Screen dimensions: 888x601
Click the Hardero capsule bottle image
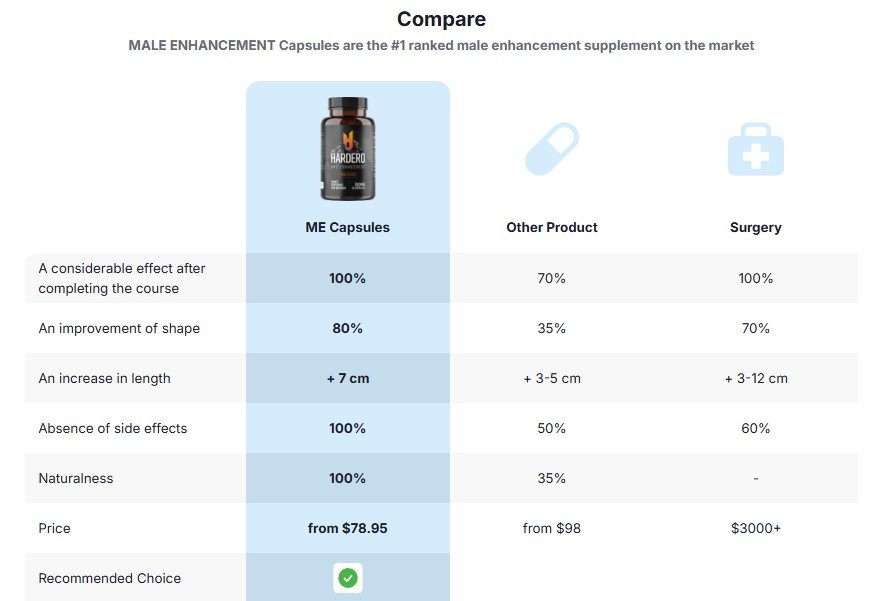click(348, 149)
